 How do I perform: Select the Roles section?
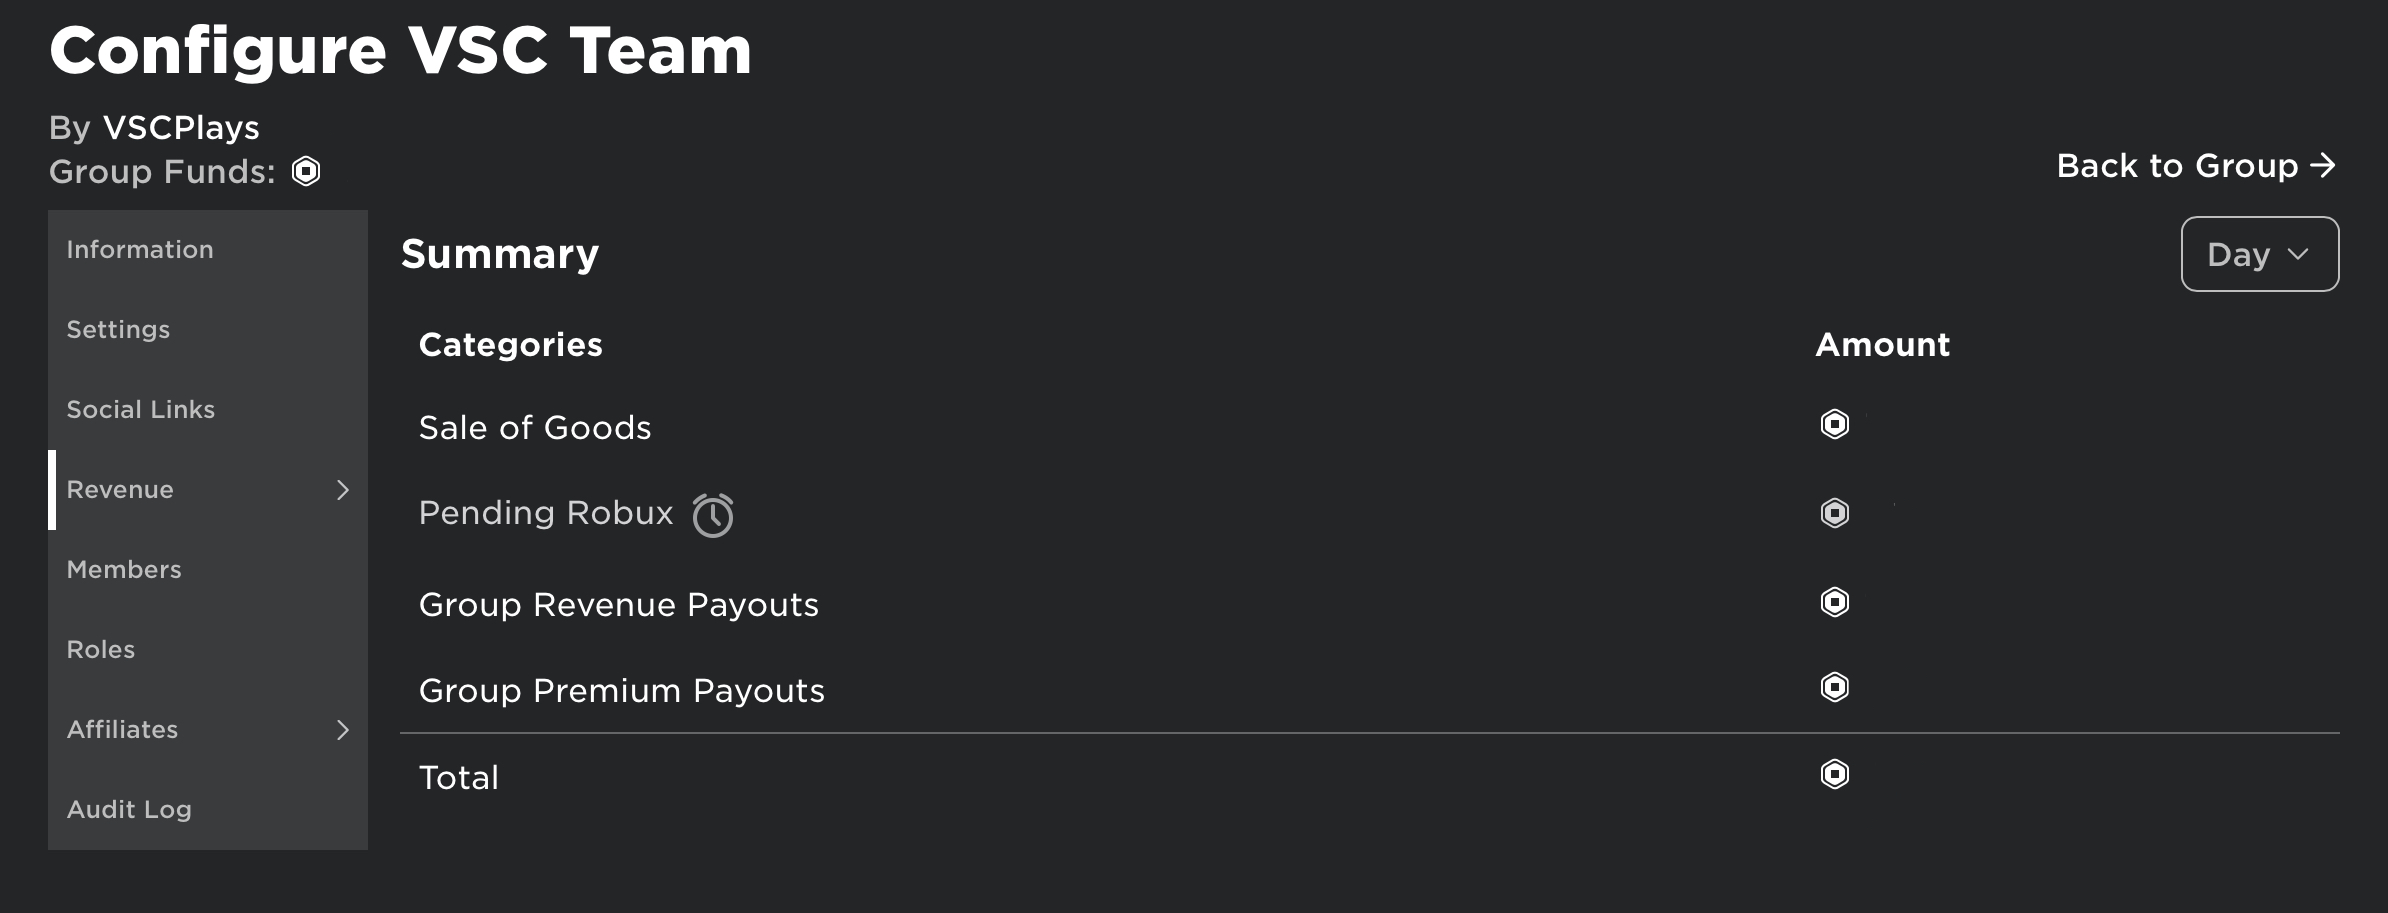point(100,649)
